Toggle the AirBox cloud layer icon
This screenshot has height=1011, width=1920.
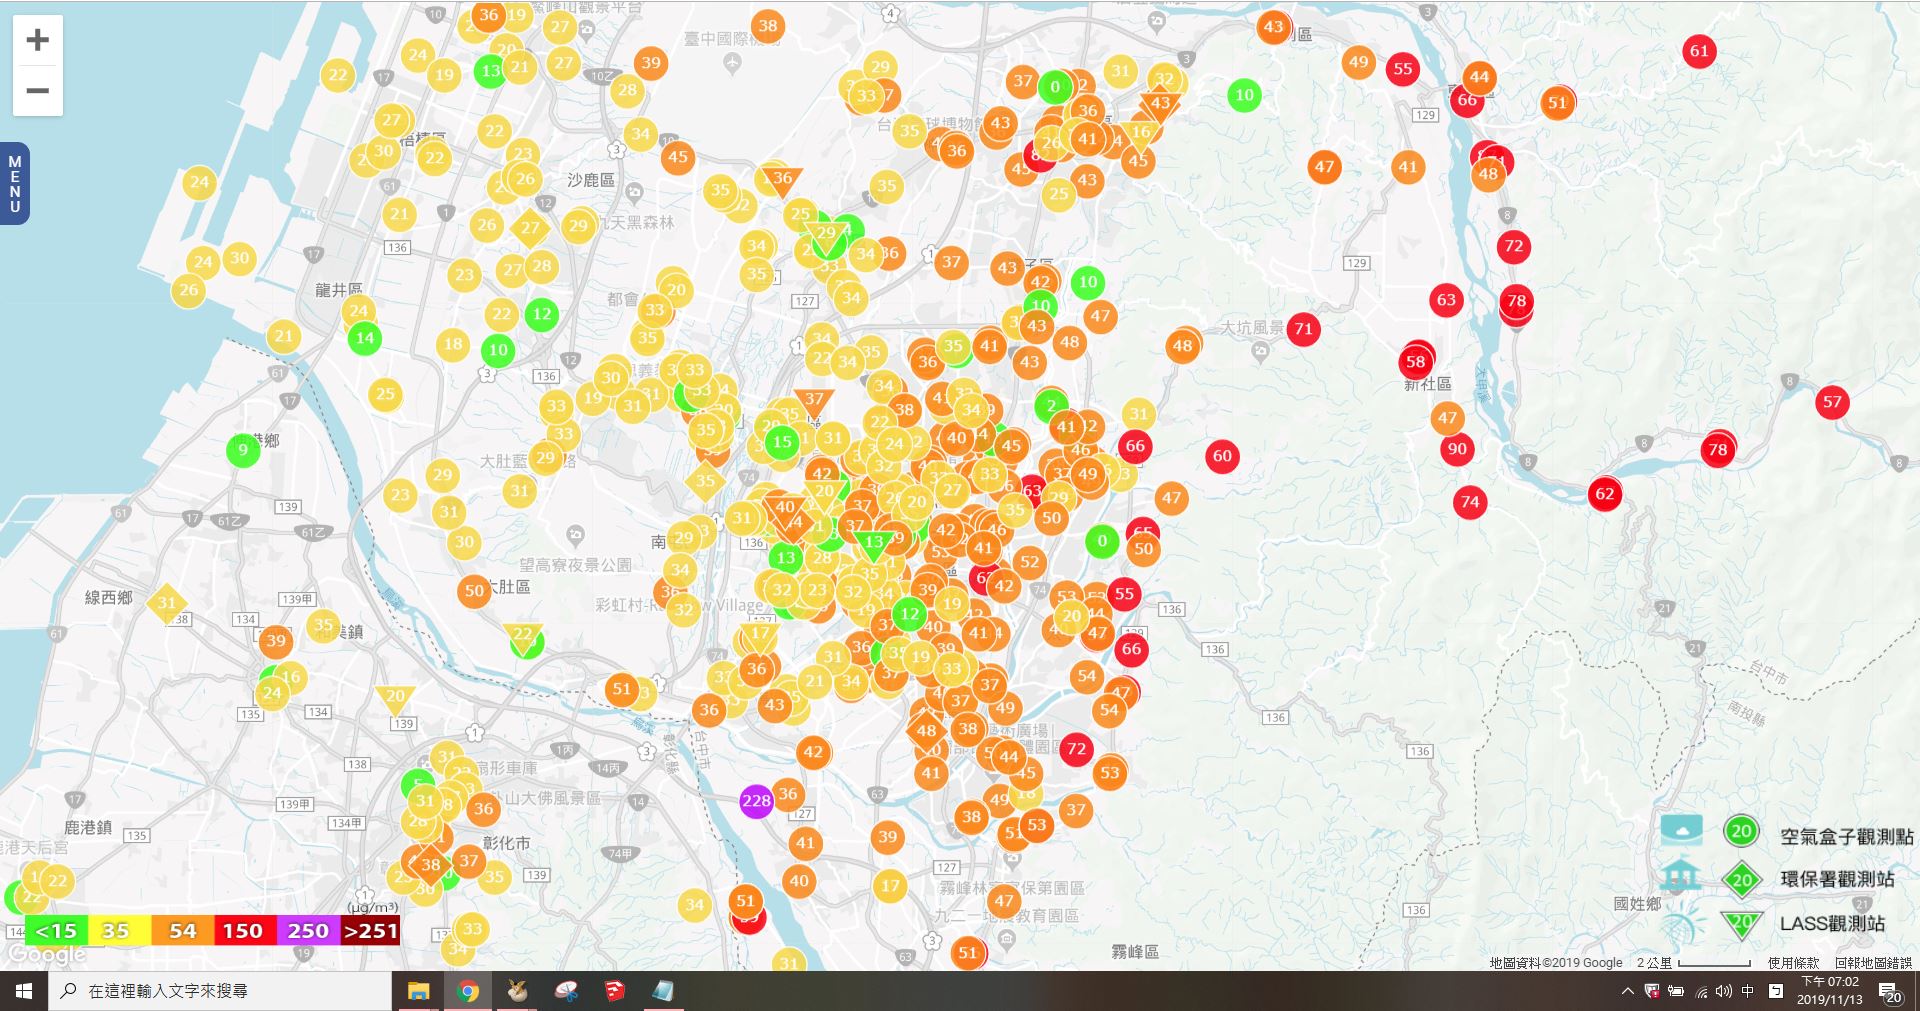[1682, 831]
